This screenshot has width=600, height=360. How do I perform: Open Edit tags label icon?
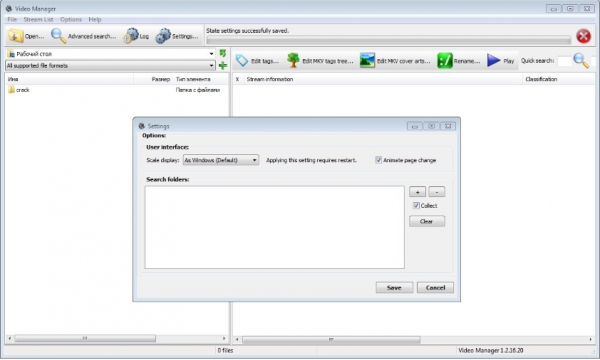242,60
